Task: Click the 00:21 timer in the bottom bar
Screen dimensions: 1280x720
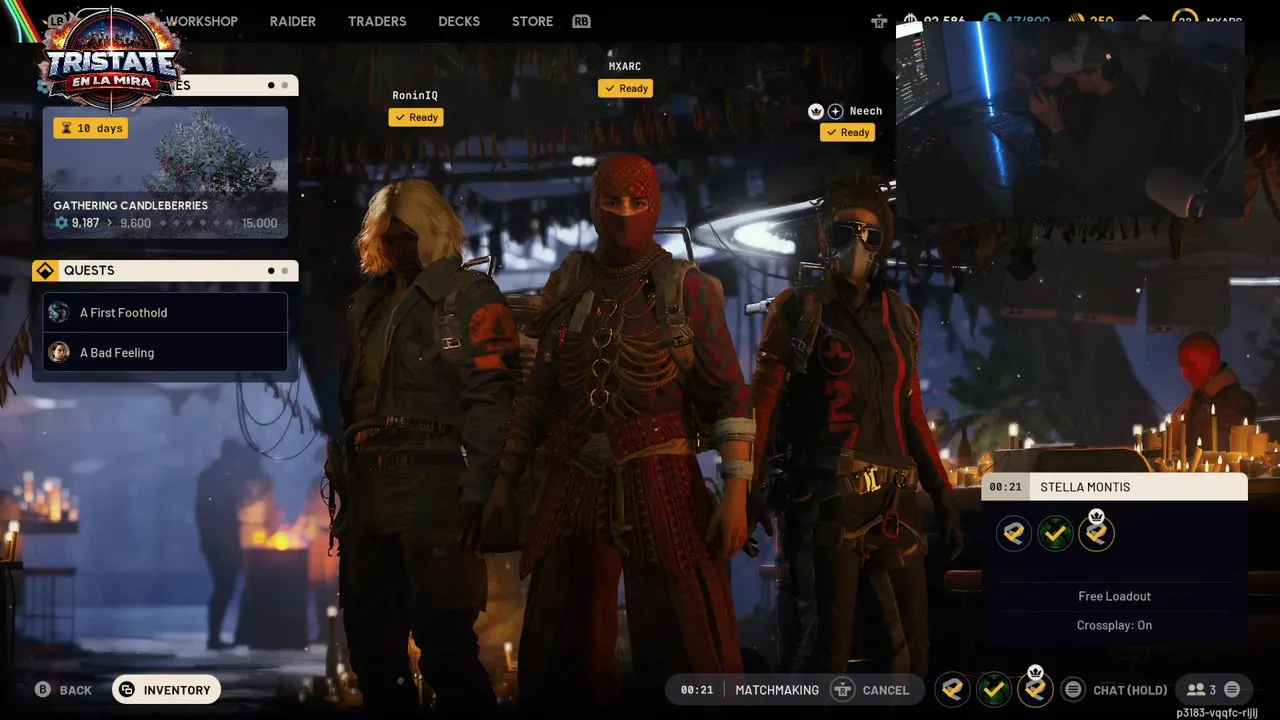Action: pyautogui.click(x=697, y=690)
